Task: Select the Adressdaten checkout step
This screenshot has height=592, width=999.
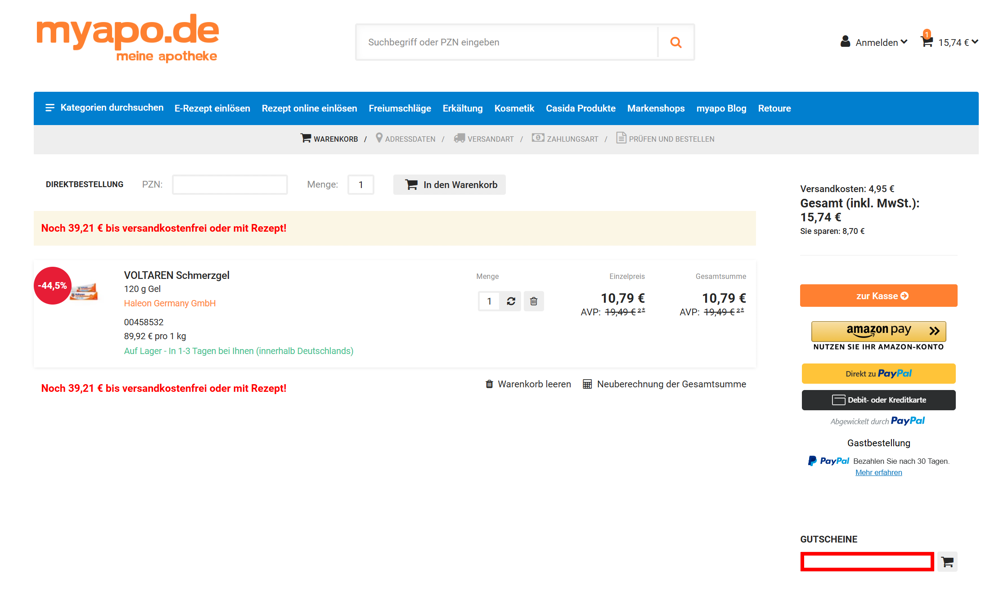Action: coord(405,138)
